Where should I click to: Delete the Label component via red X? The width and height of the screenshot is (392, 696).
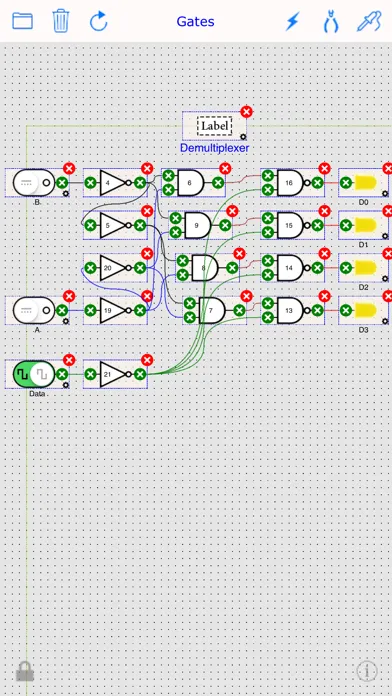point(247,111)
